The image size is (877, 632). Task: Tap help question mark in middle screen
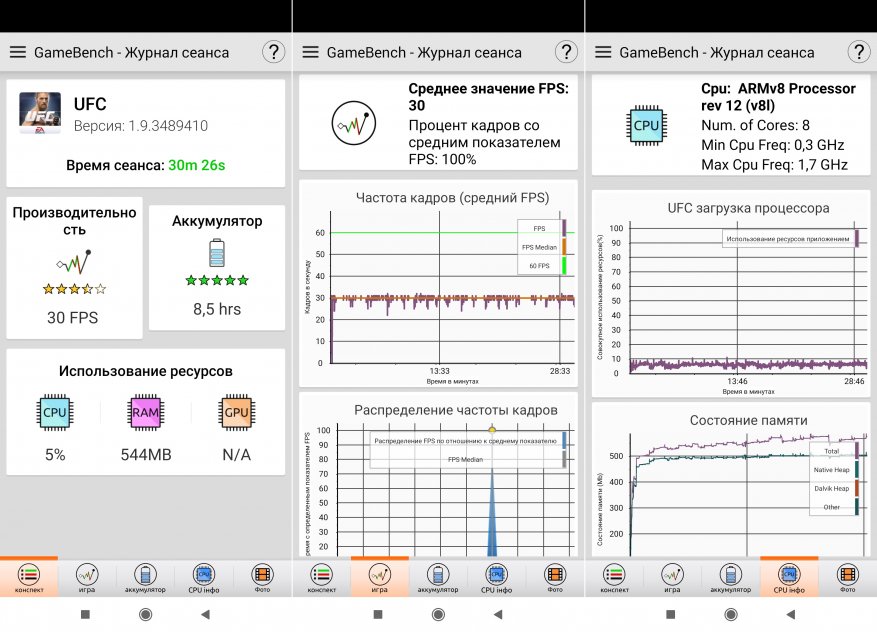(566, 51)
